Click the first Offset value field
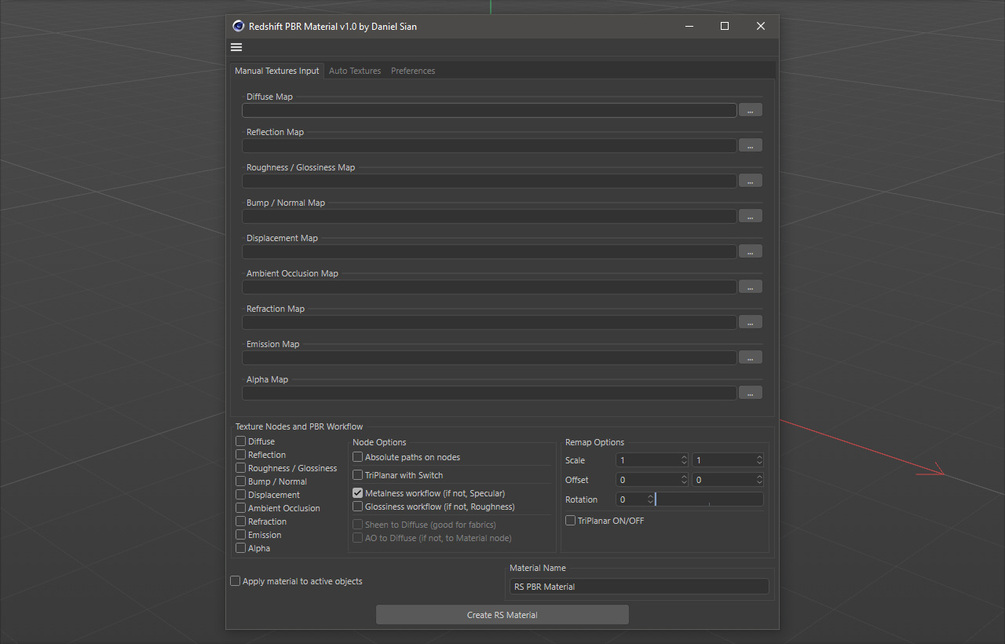1005x644 pixels. (647, 479)
